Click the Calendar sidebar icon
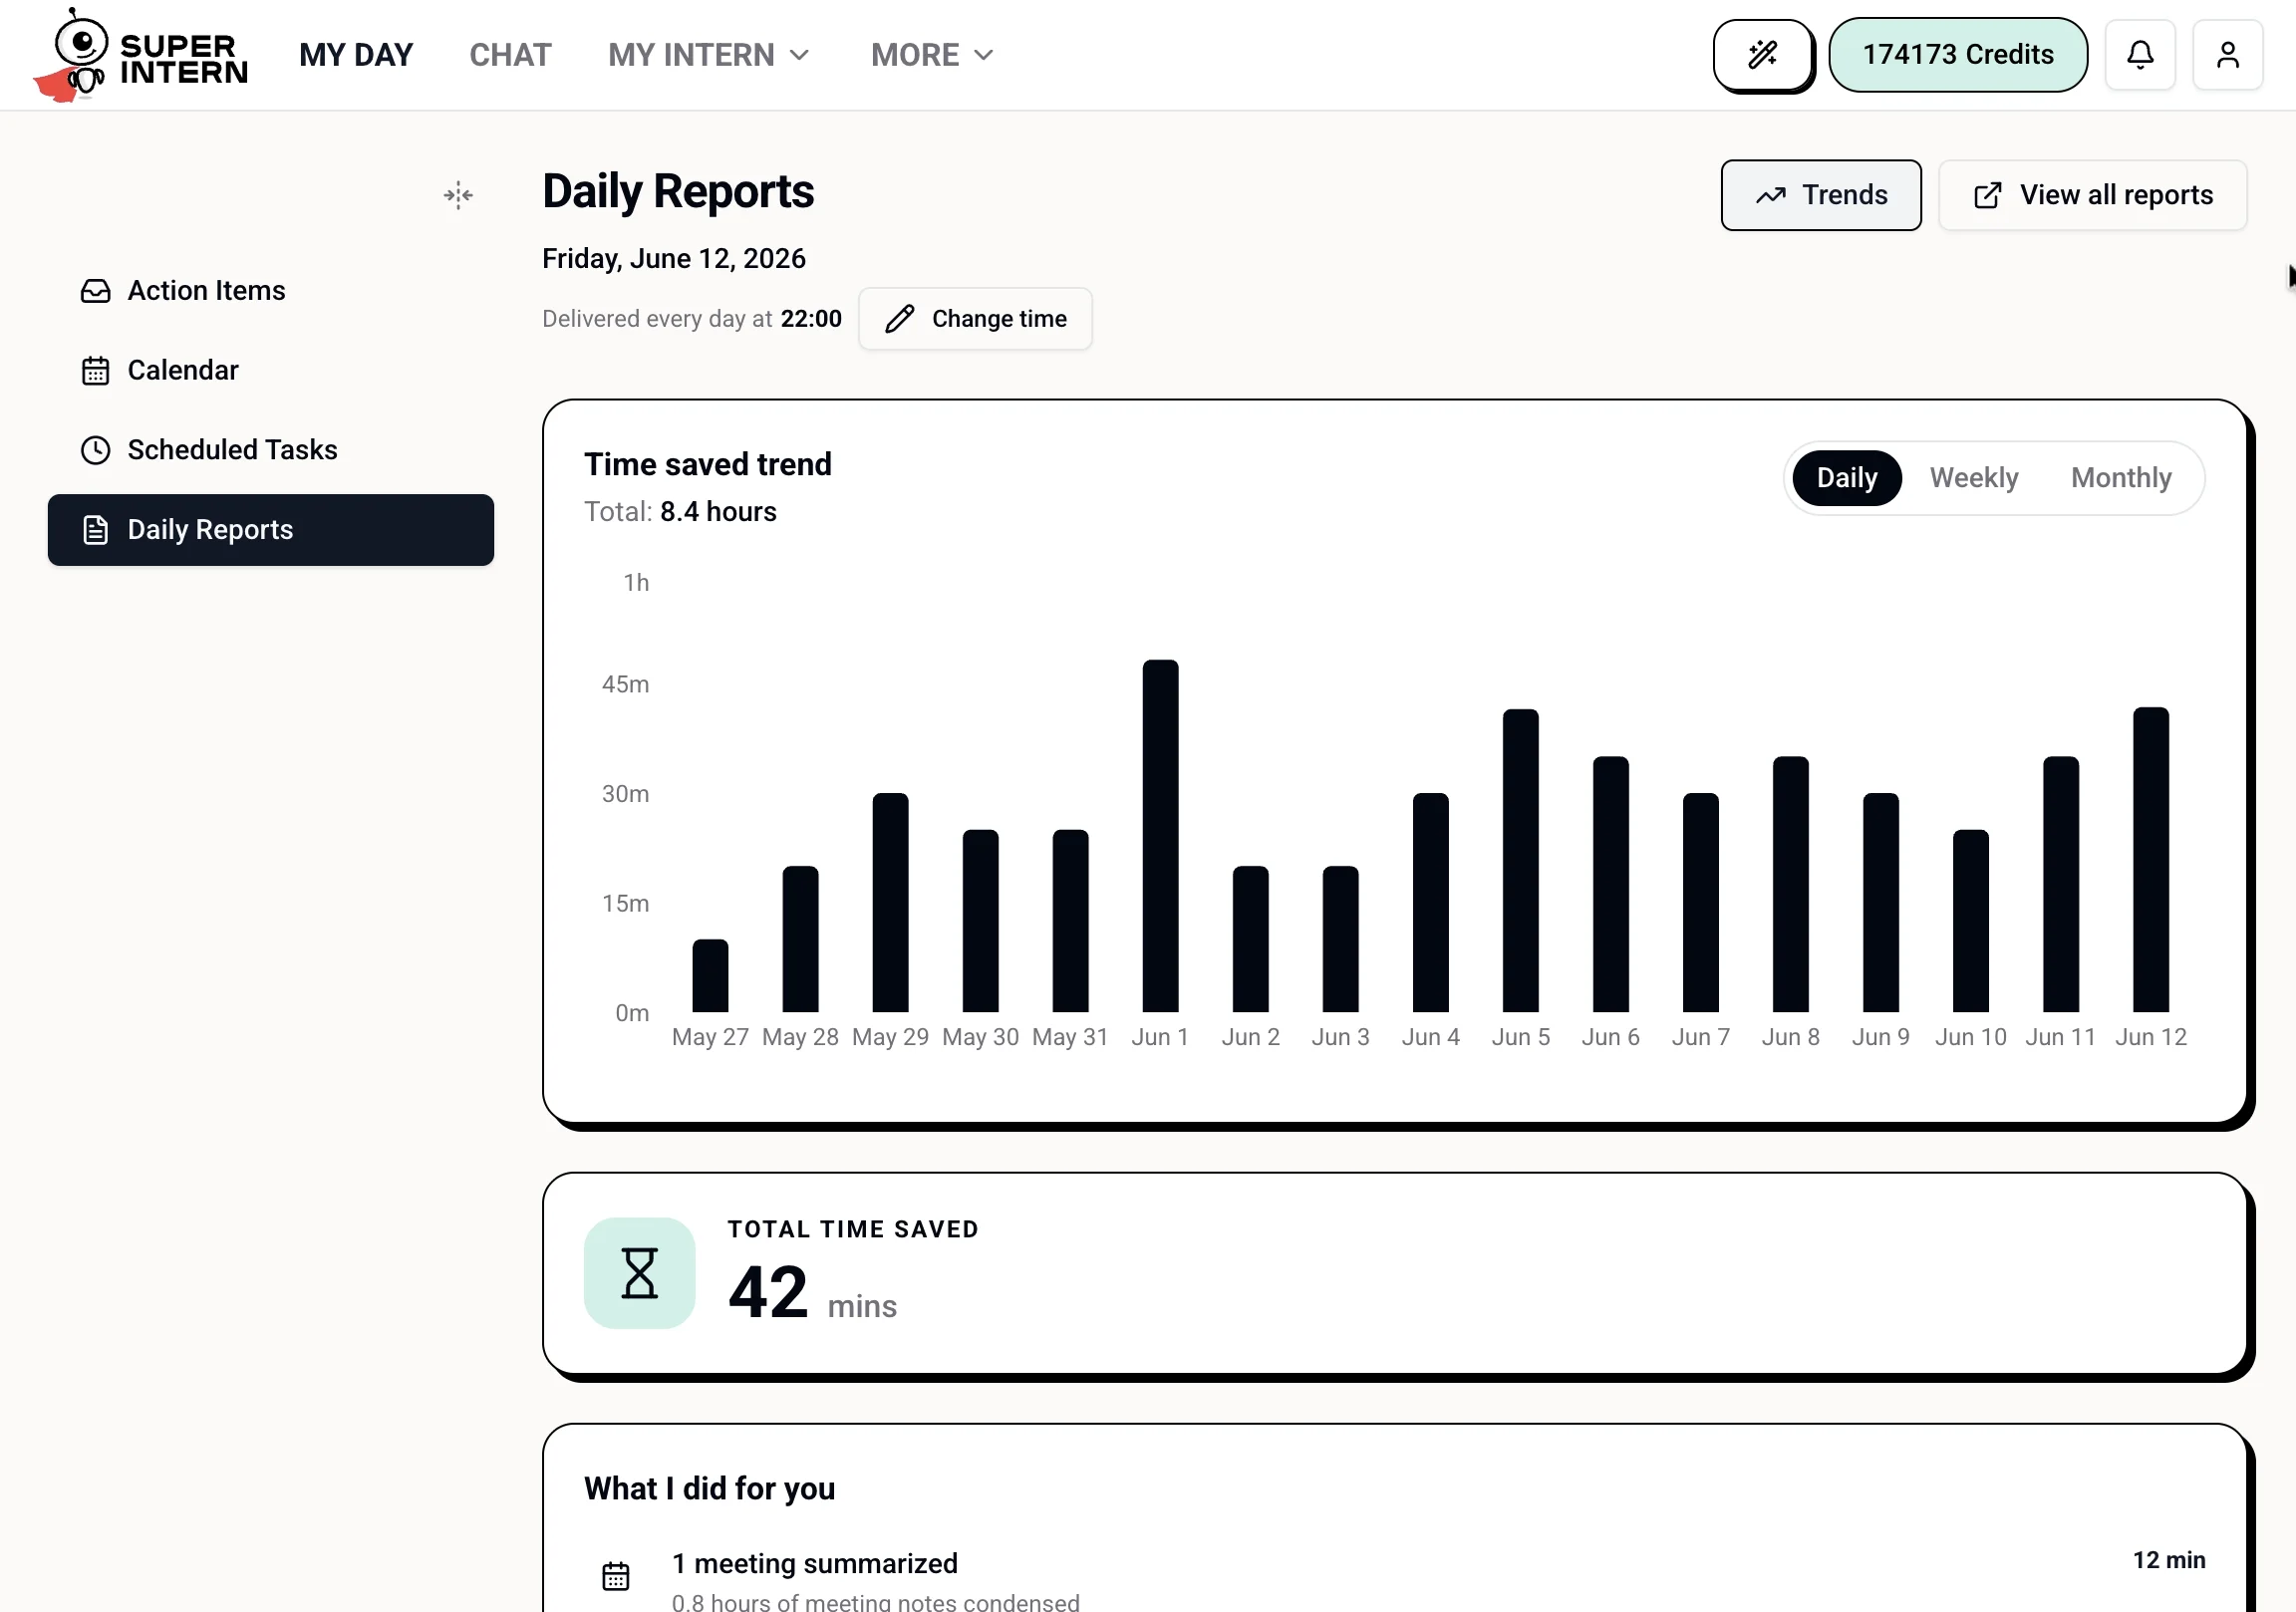Screen dimensions: 2296x1612 click(95, 371)
